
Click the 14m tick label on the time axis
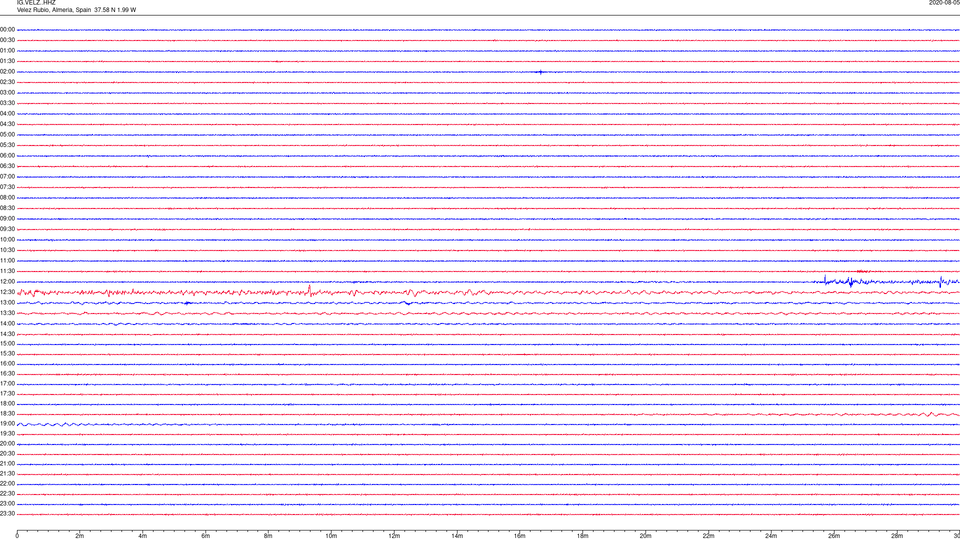457,536
